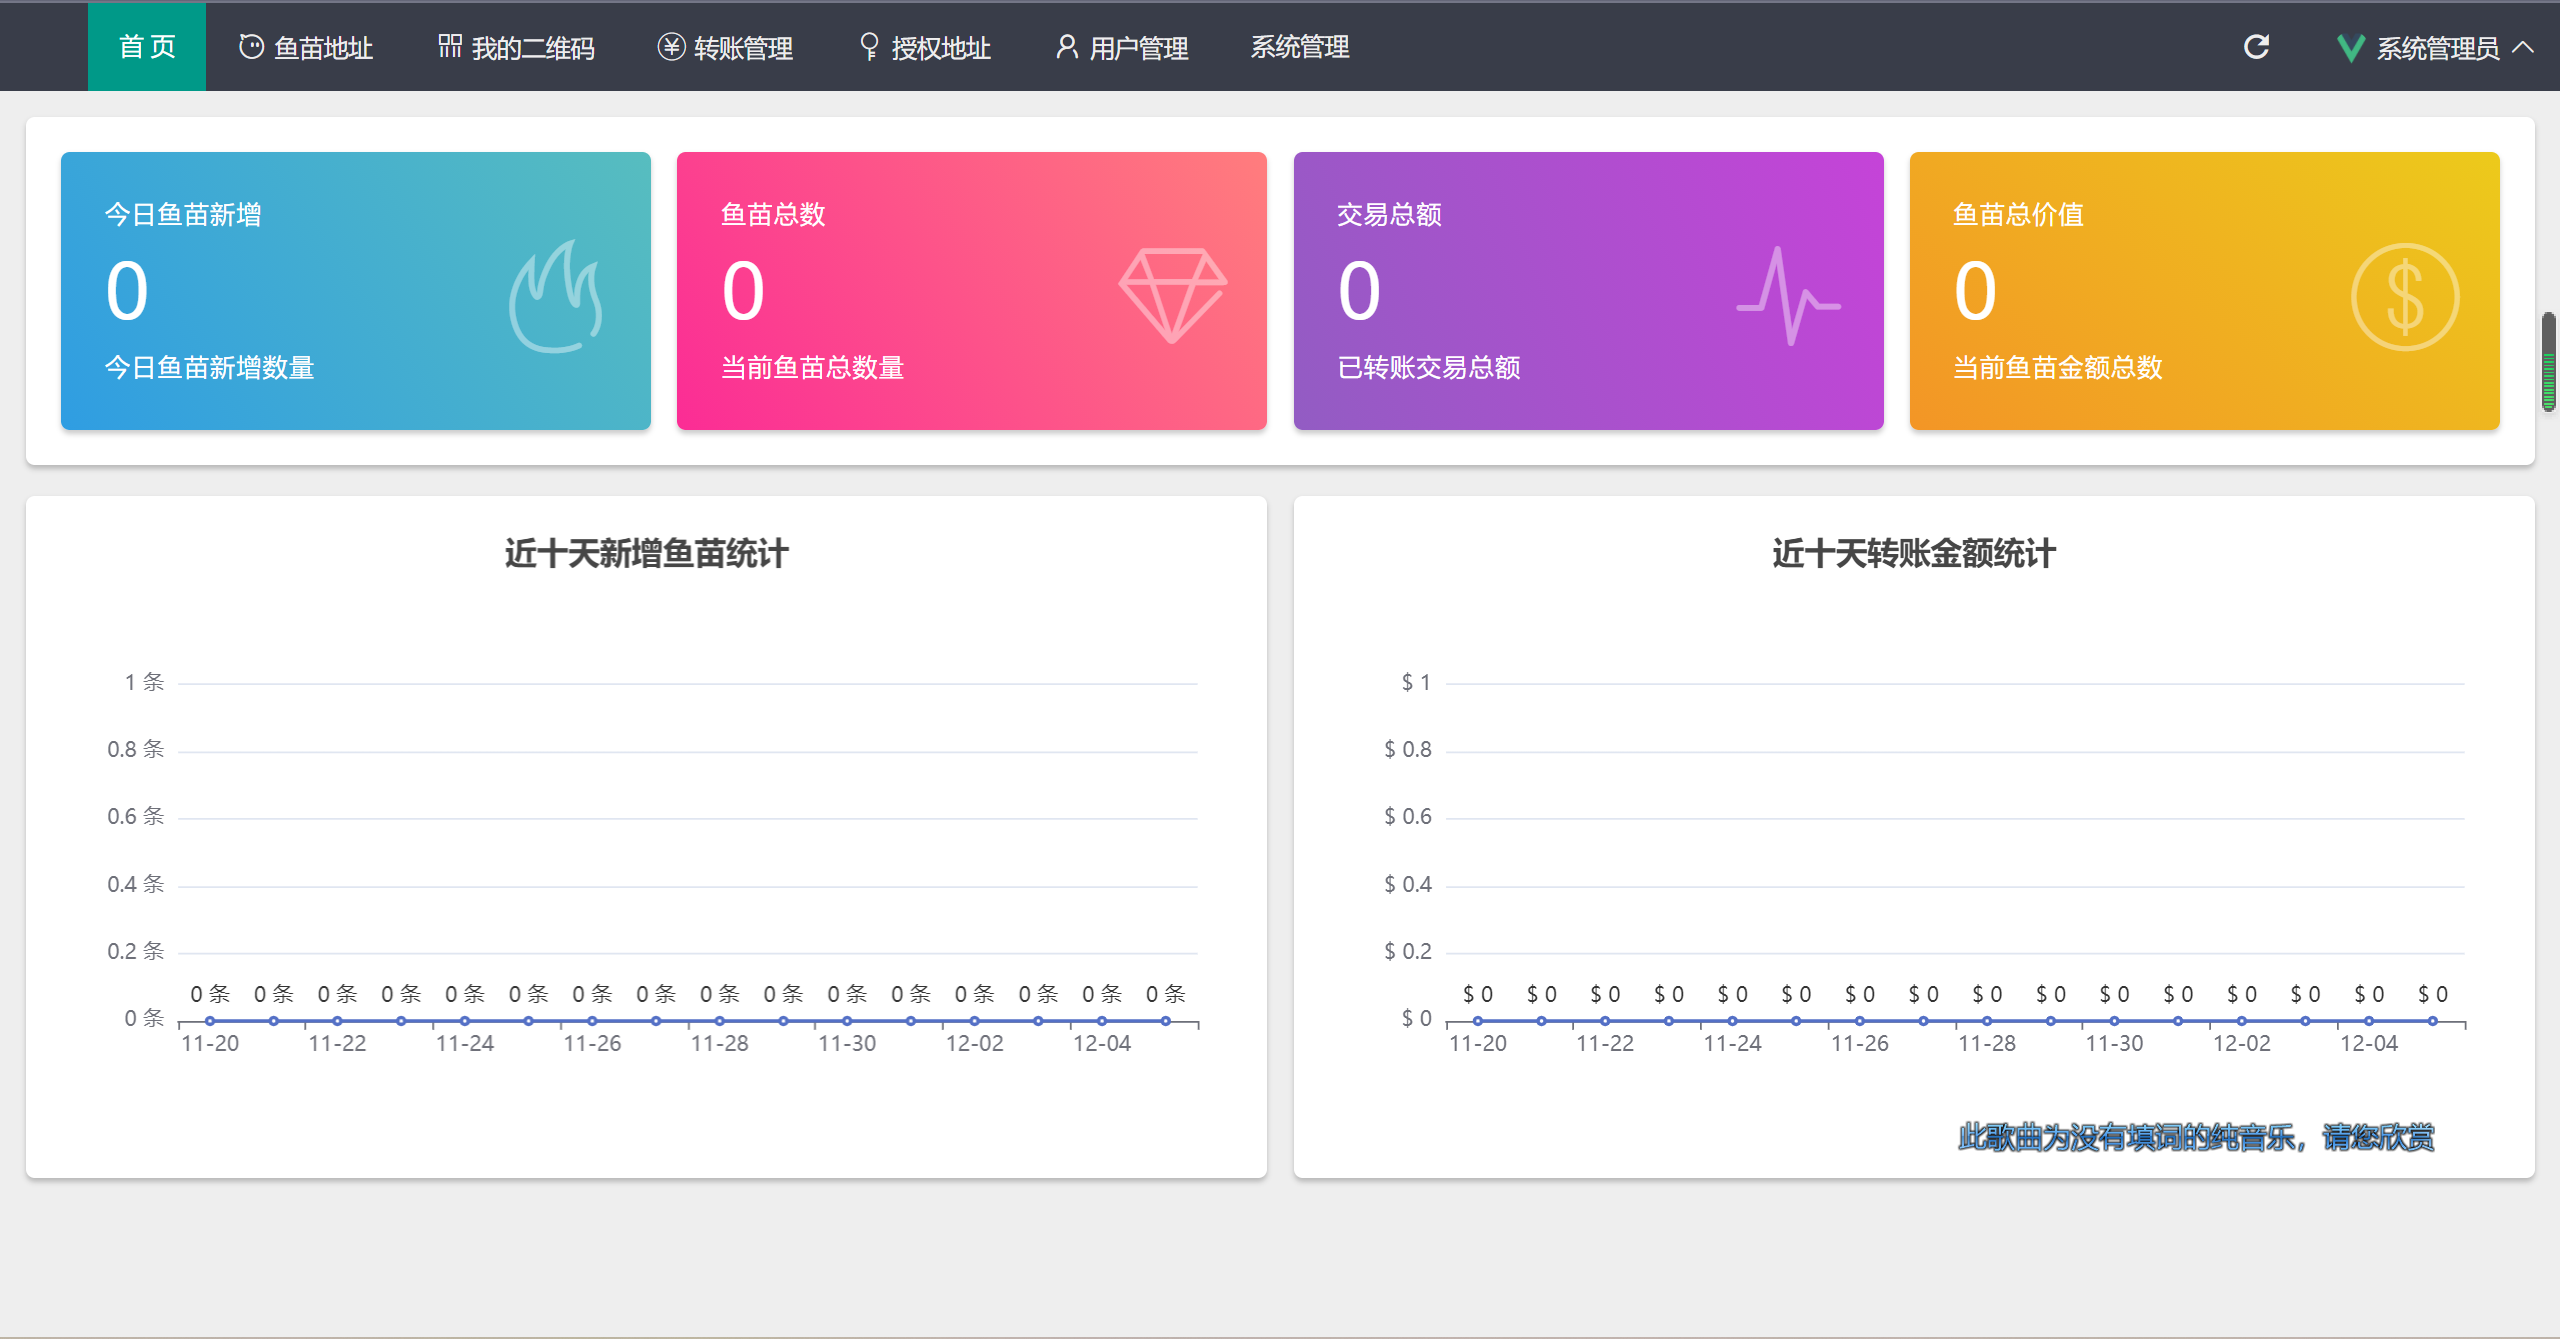Click the 11-20 data point in 近十天新增鱼苗统计 chart
2560x1339 pixels.
click(x=210, y=1021)
